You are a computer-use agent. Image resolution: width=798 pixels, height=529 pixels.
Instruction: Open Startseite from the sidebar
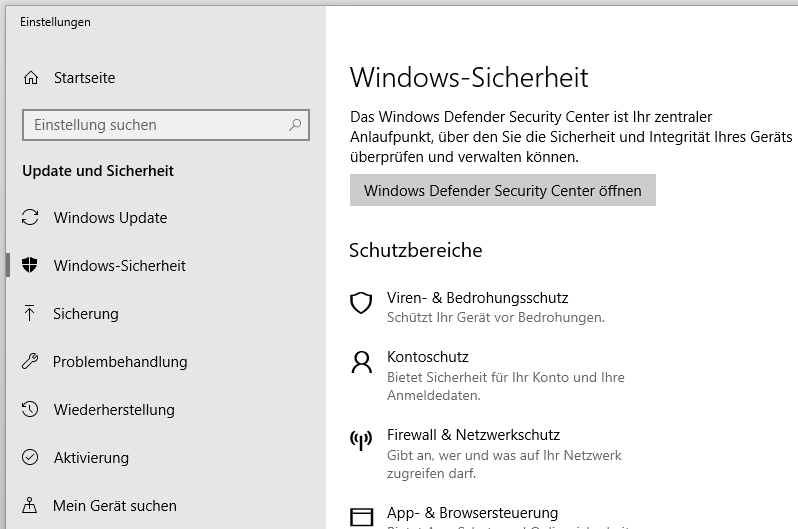[84, 78]
